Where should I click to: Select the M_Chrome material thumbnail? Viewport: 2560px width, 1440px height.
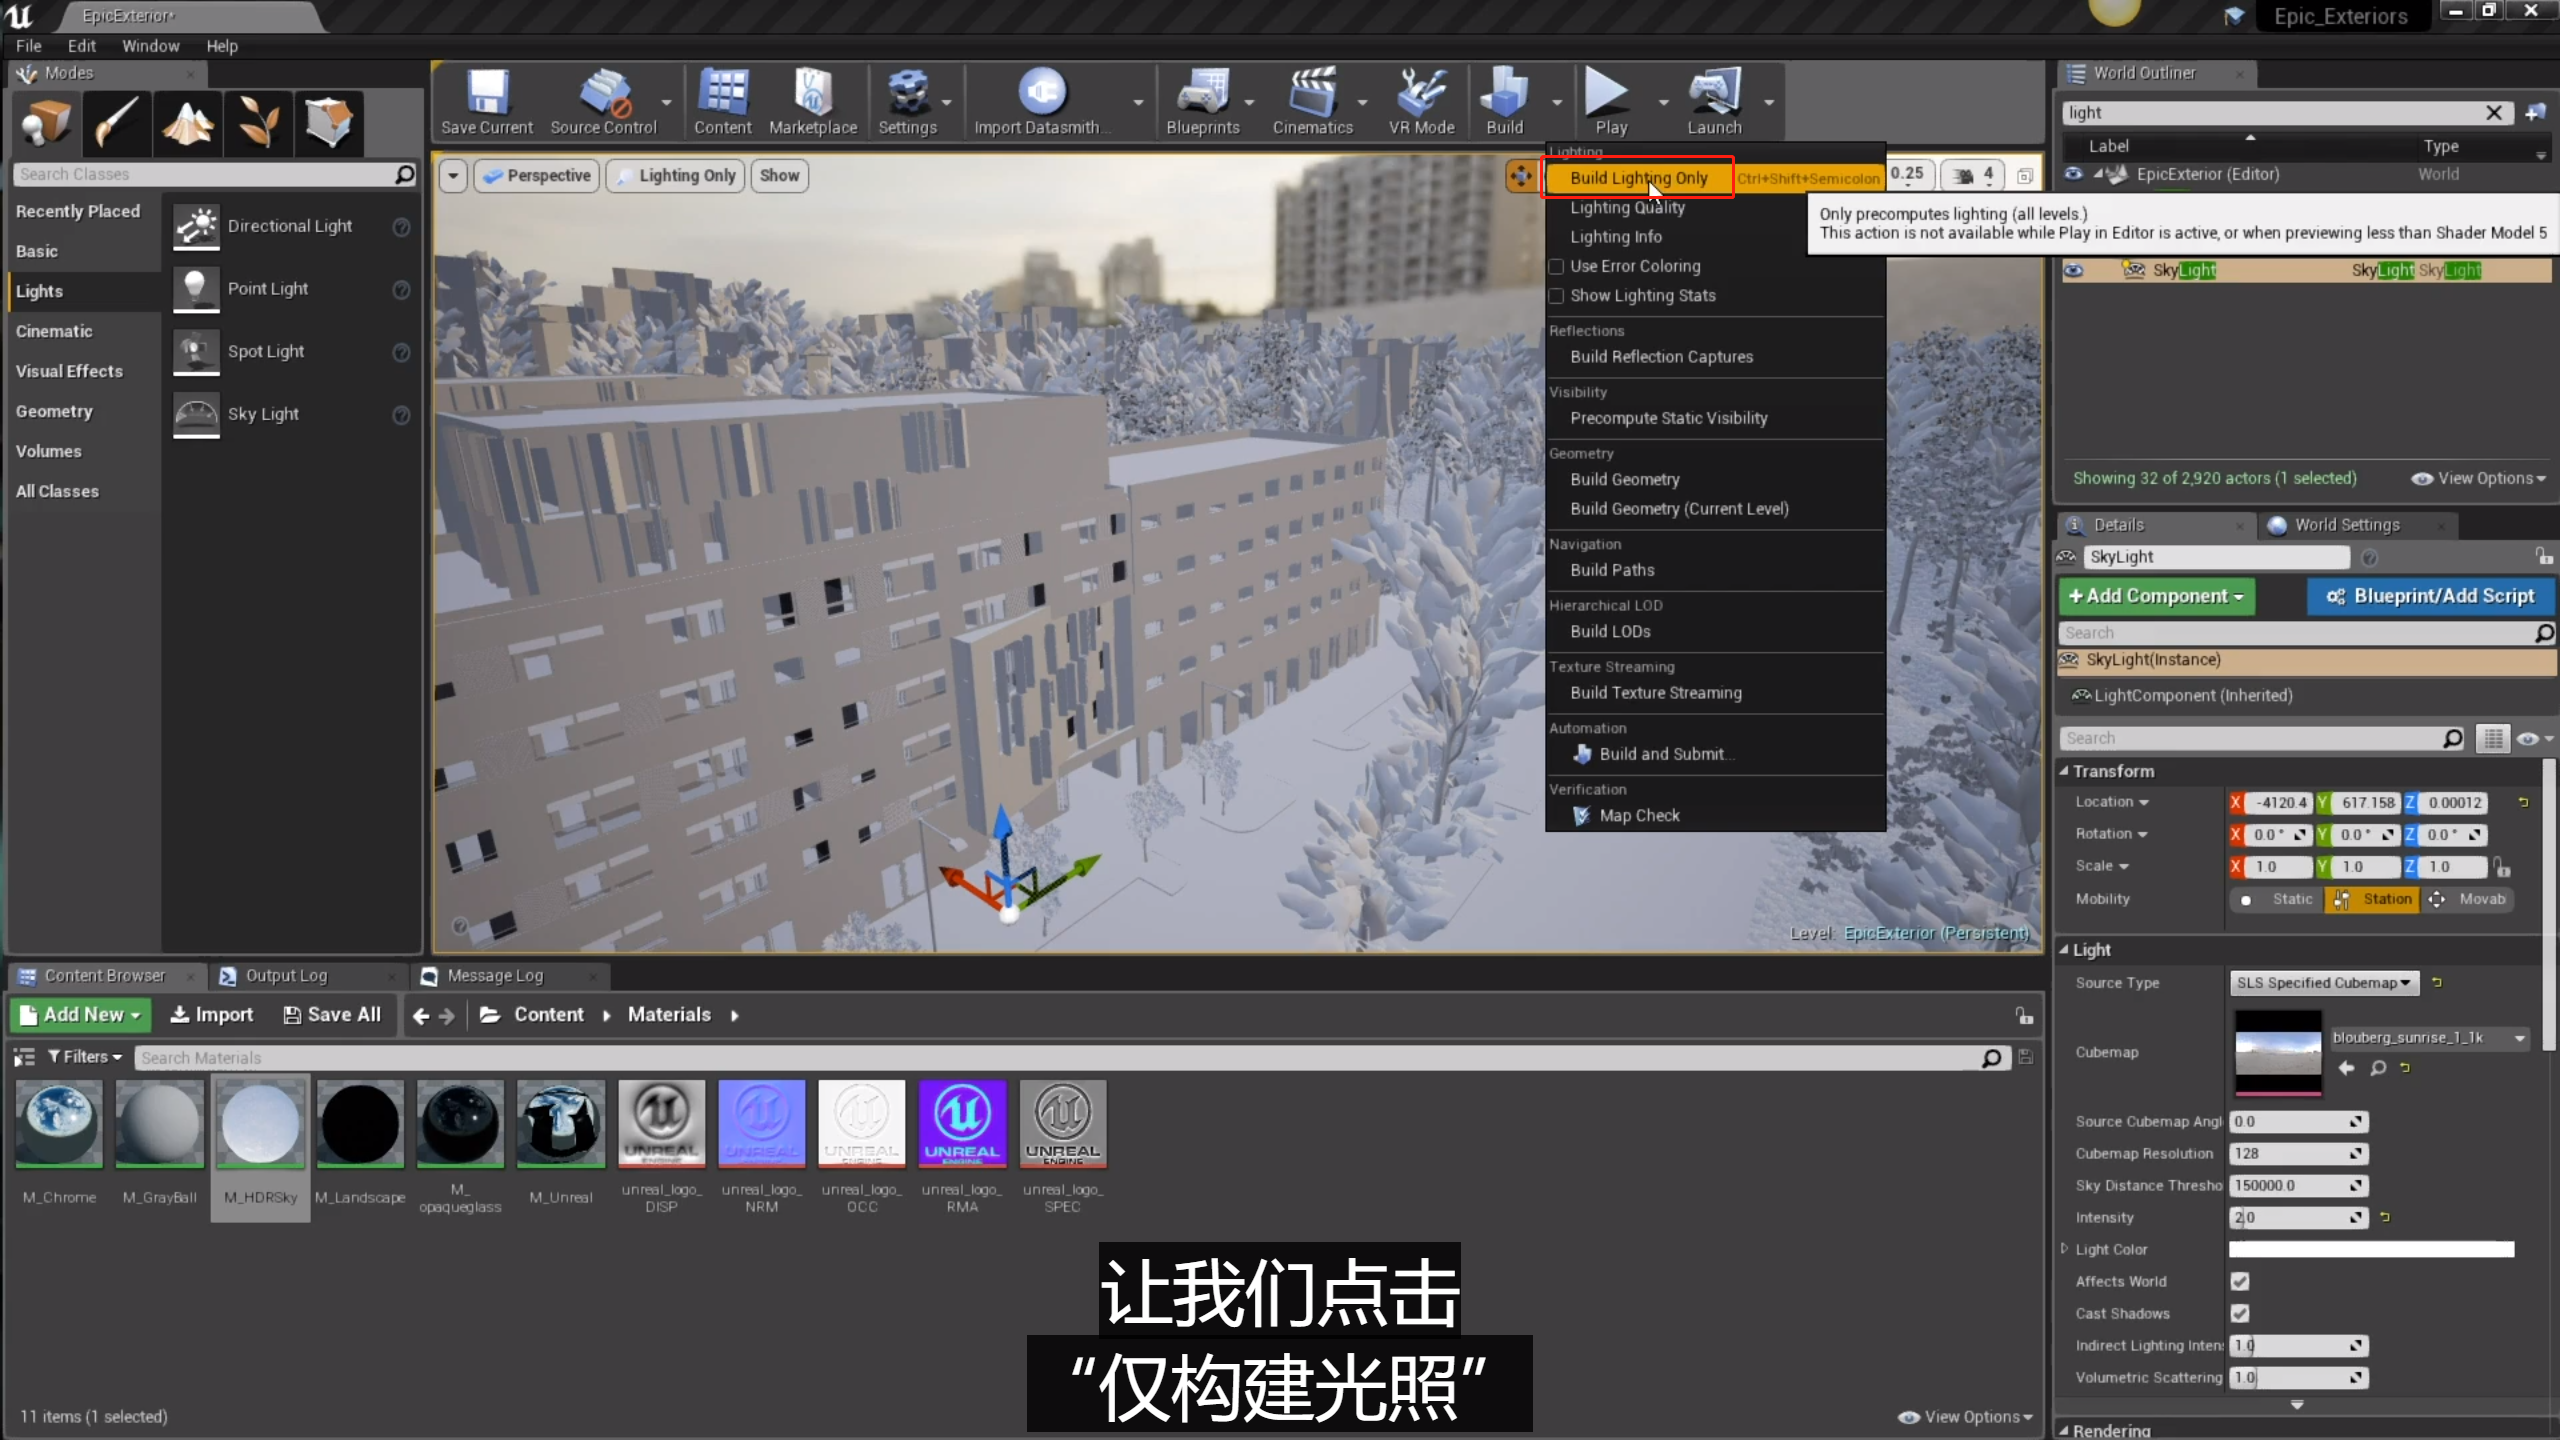(x=59, y=1123)
